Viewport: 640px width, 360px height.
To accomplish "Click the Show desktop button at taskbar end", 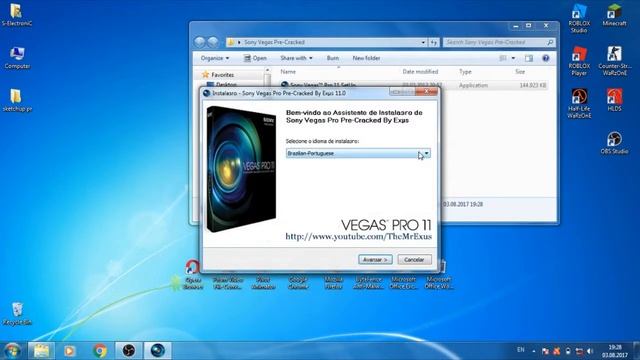I will click(637, 351).
